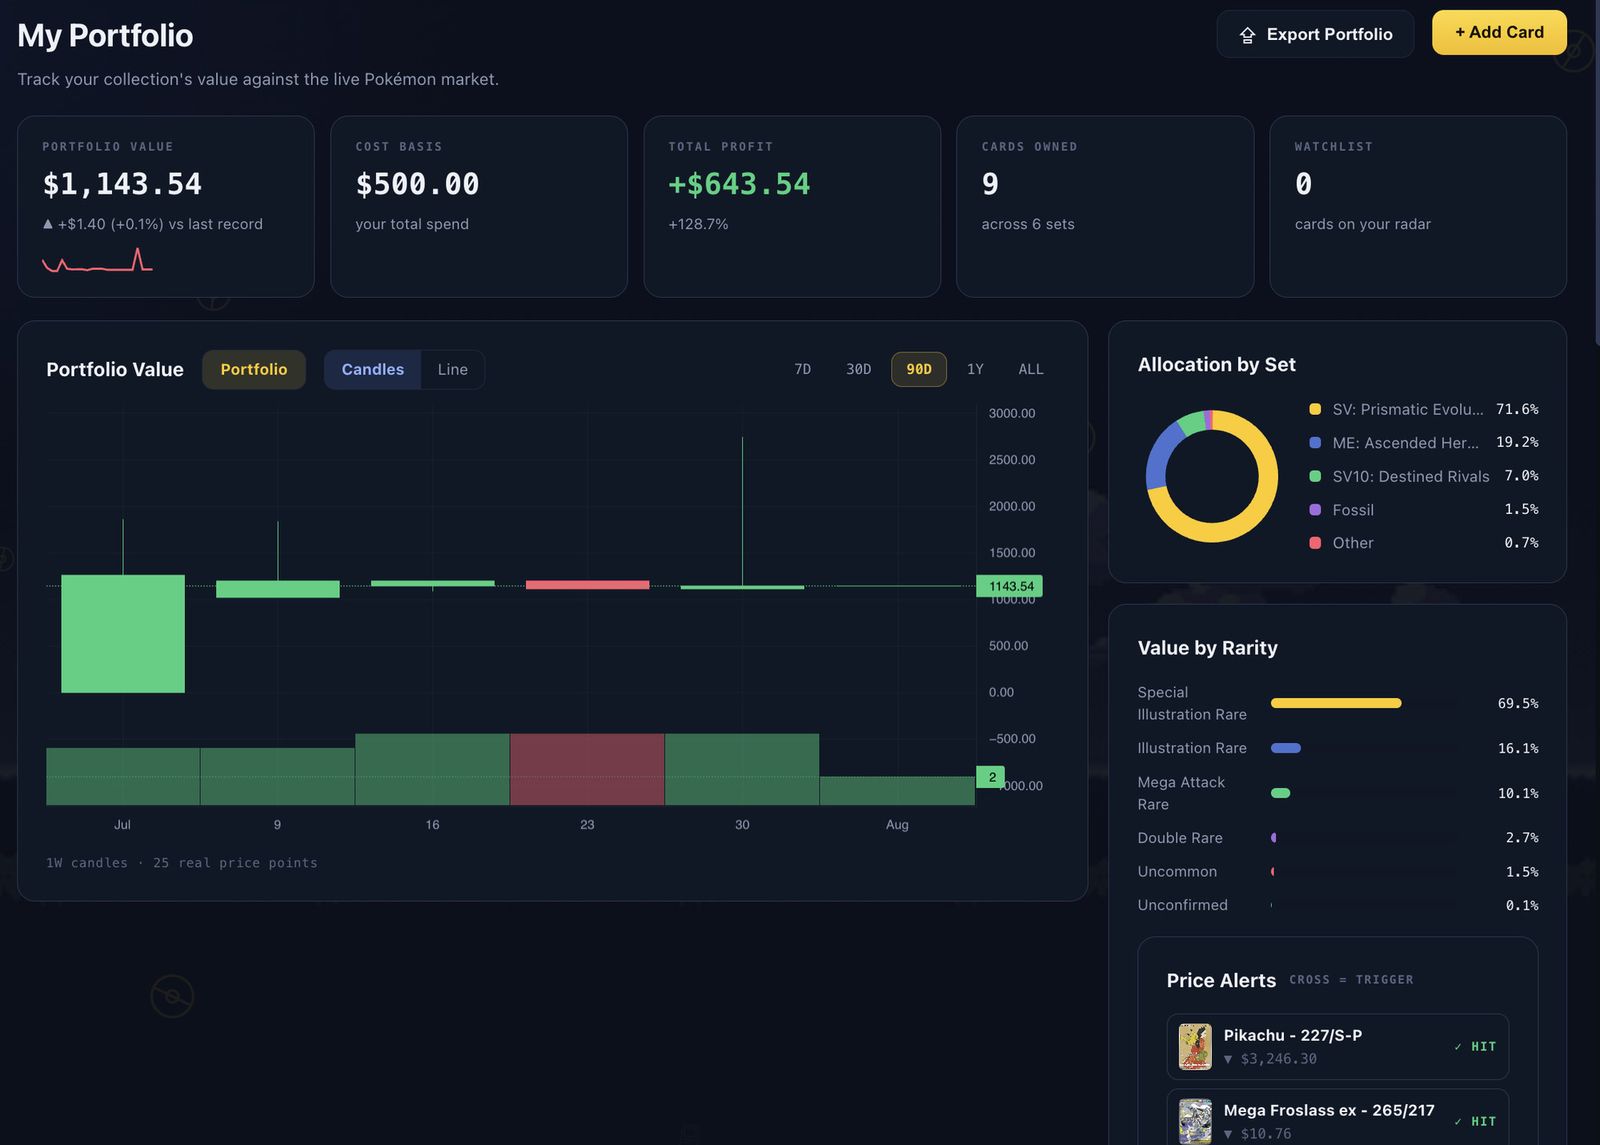1600x1145 pixels.
Task: Open the Mega Froslass ex card thumbnail
Action: [x=1195, y=1121]
